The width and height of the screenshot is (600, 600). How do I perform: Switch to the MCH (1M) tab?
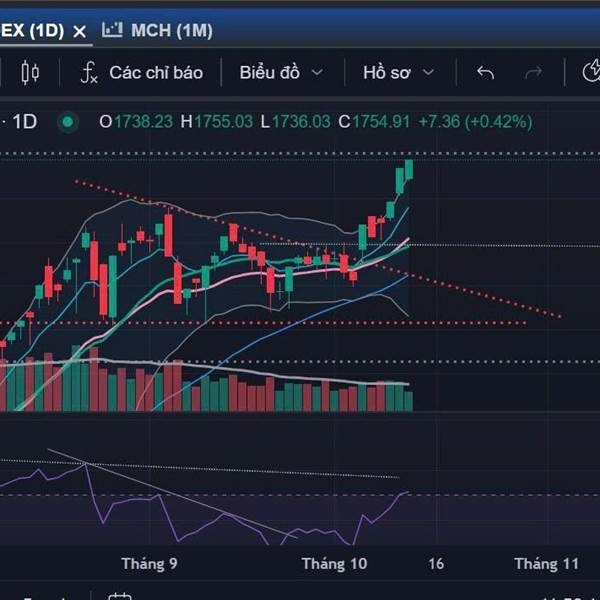tap(157, 31)
